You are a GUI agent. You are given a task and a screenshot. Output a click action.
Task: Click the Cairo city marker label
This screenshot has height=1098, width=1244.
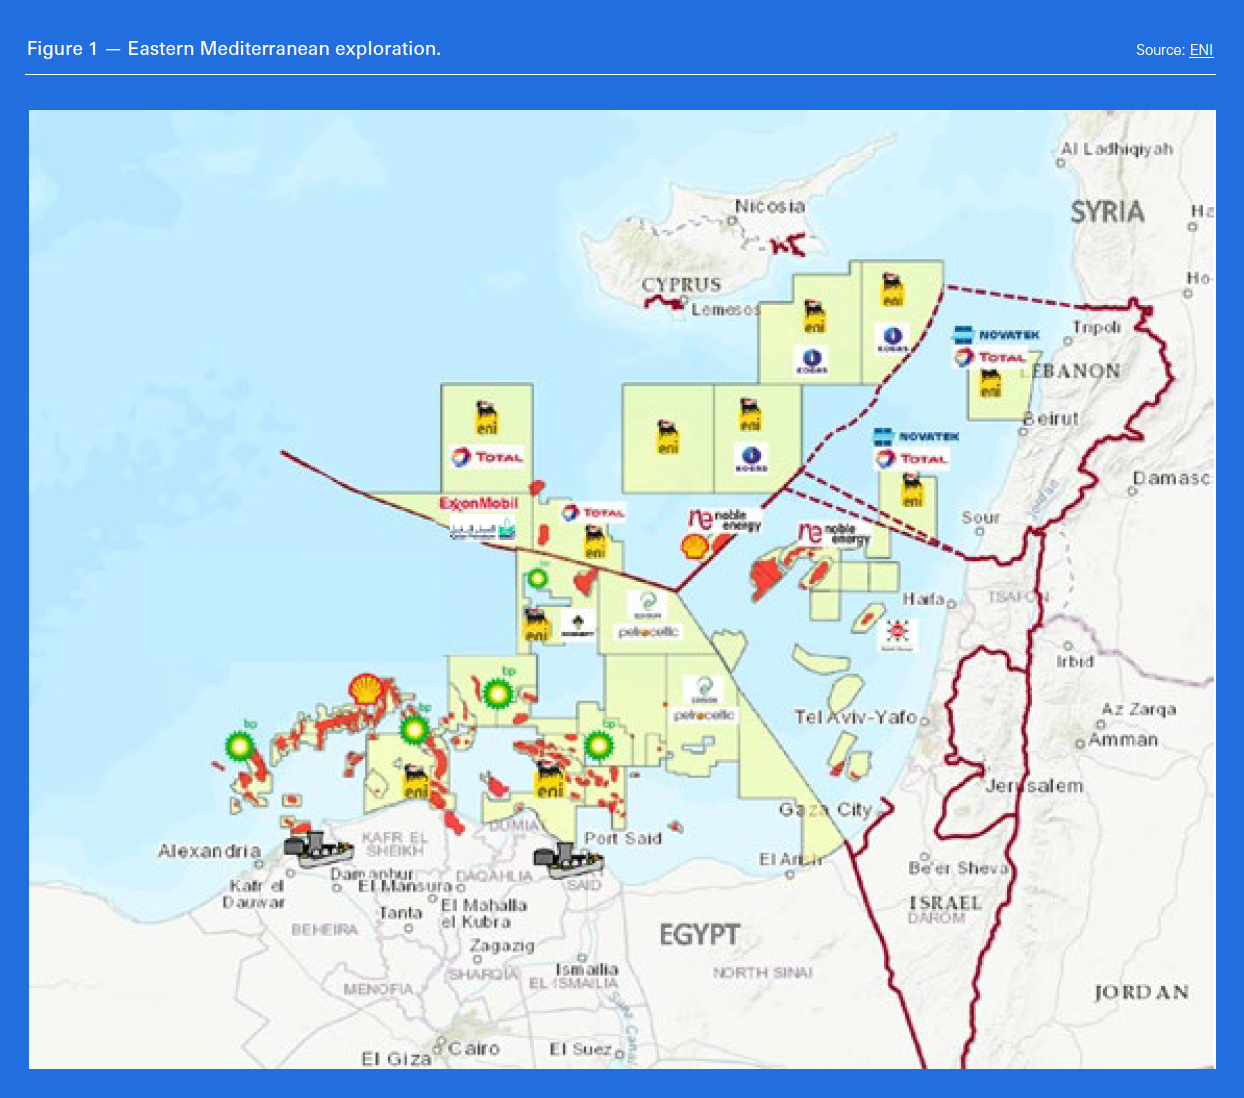click(473, 1048)
